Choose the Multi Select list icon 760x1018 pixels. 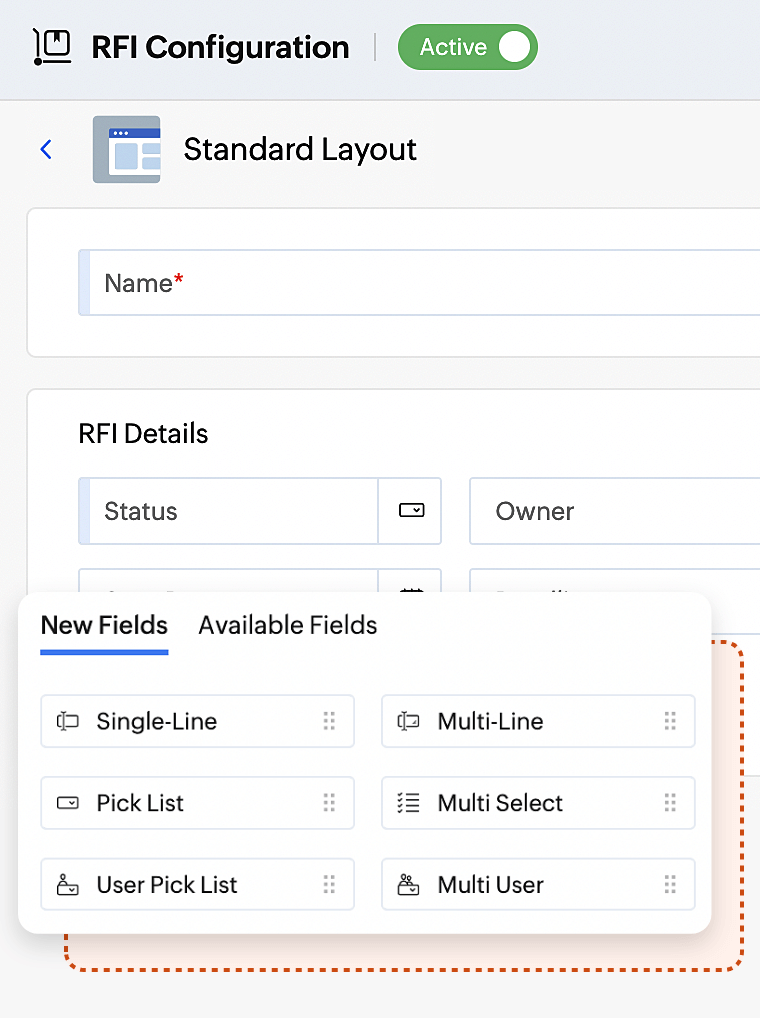pos(407,803)
